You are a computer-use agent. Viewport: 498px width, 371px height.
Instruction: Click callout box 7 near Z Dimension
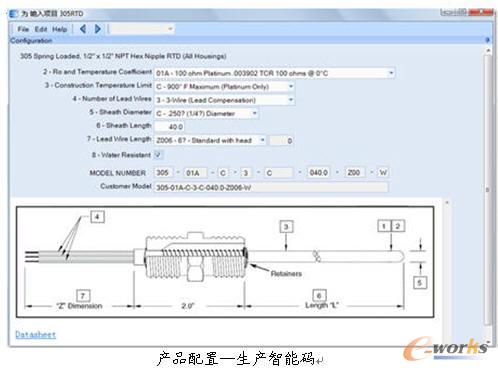coord(83,295)
